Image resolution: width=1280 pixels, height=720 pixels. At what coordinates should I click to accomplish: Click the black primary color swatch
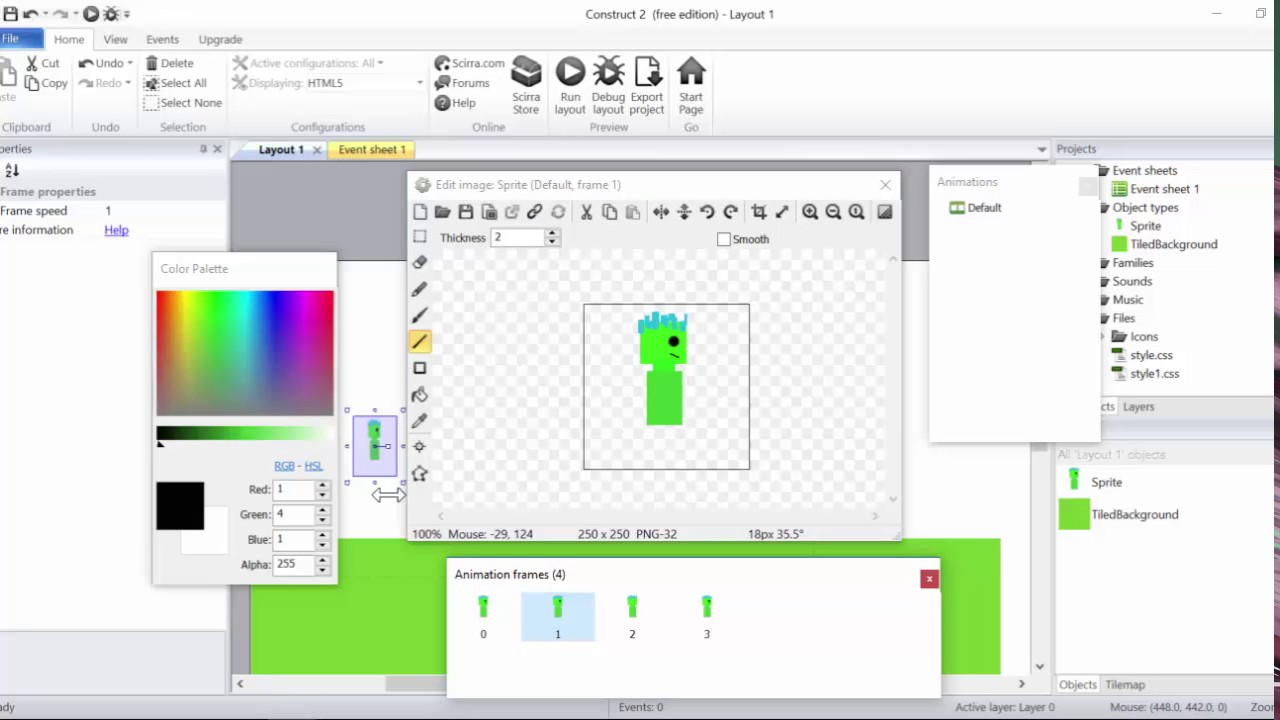coord(180,506)
